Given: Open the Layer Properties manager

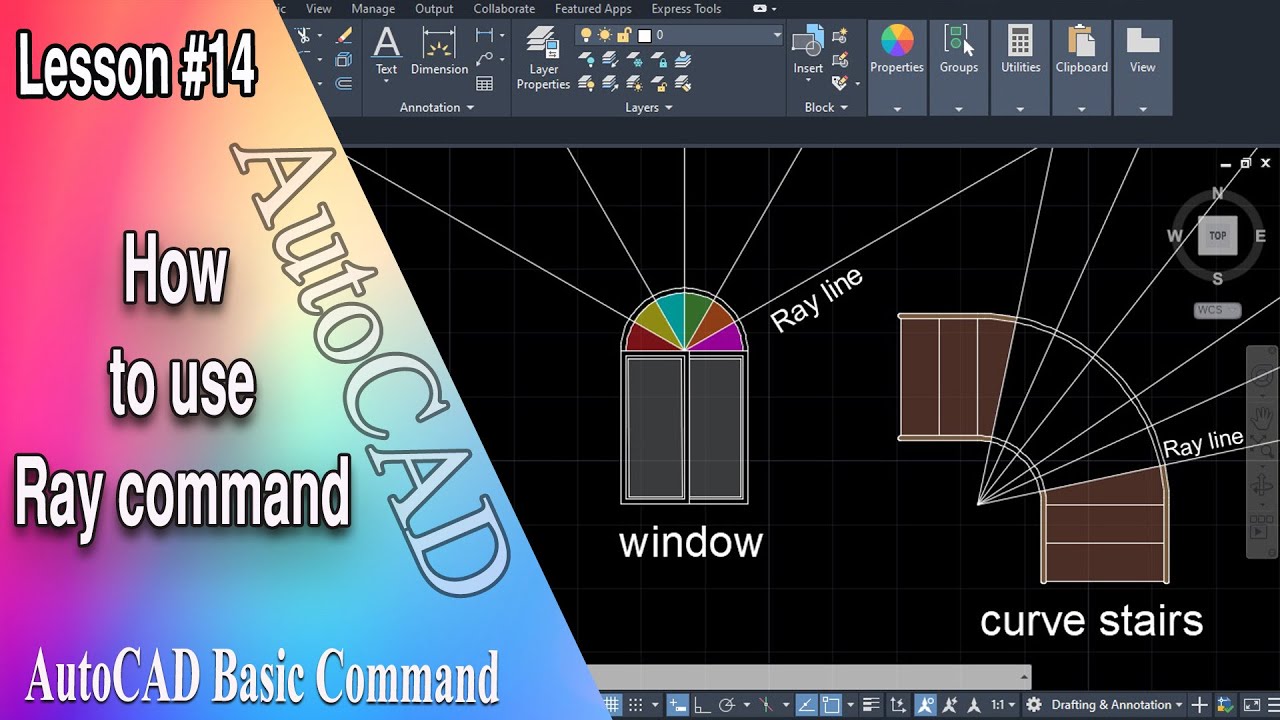Looking at the screenshot, I should (x=543, y=58).
